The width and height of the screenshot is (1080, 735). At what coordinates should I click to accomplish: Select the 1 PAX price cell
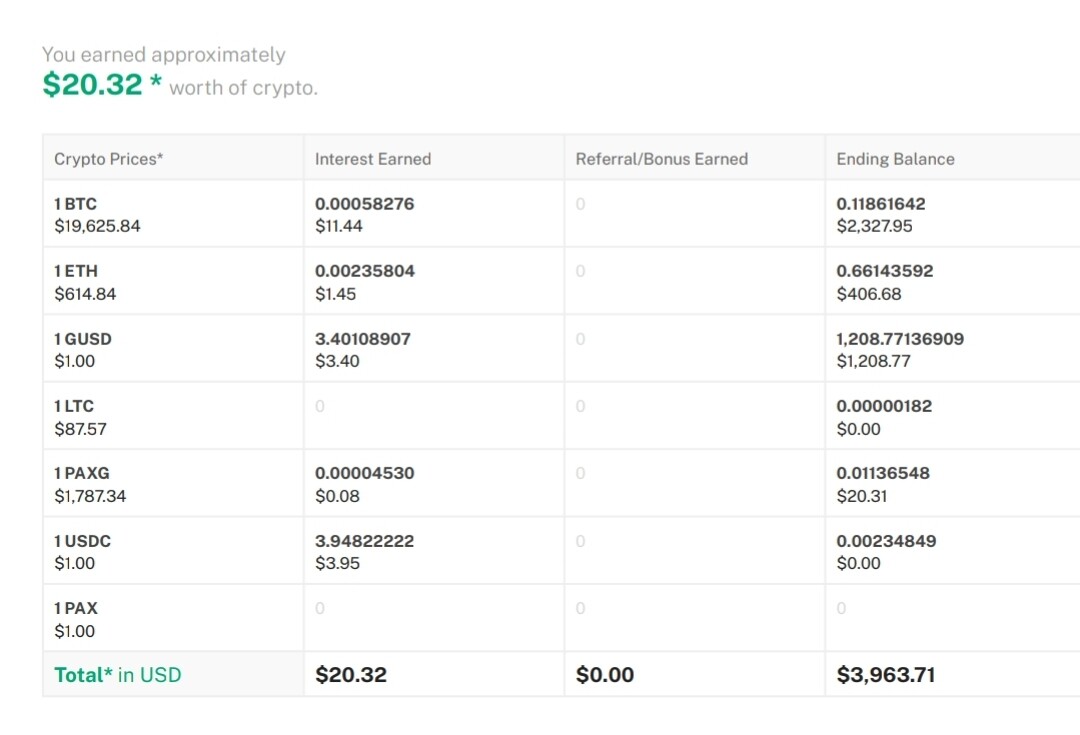click(173, 619)
